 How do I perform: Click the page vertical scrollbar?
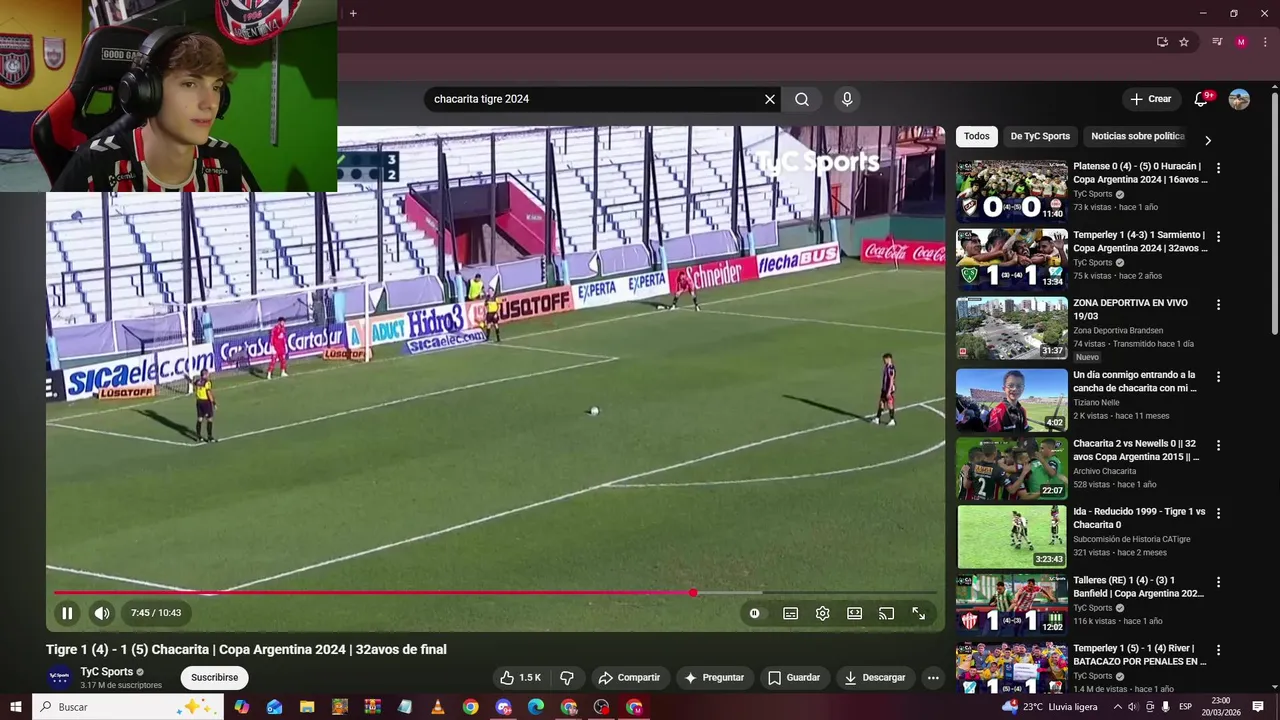pos(1275,212)
